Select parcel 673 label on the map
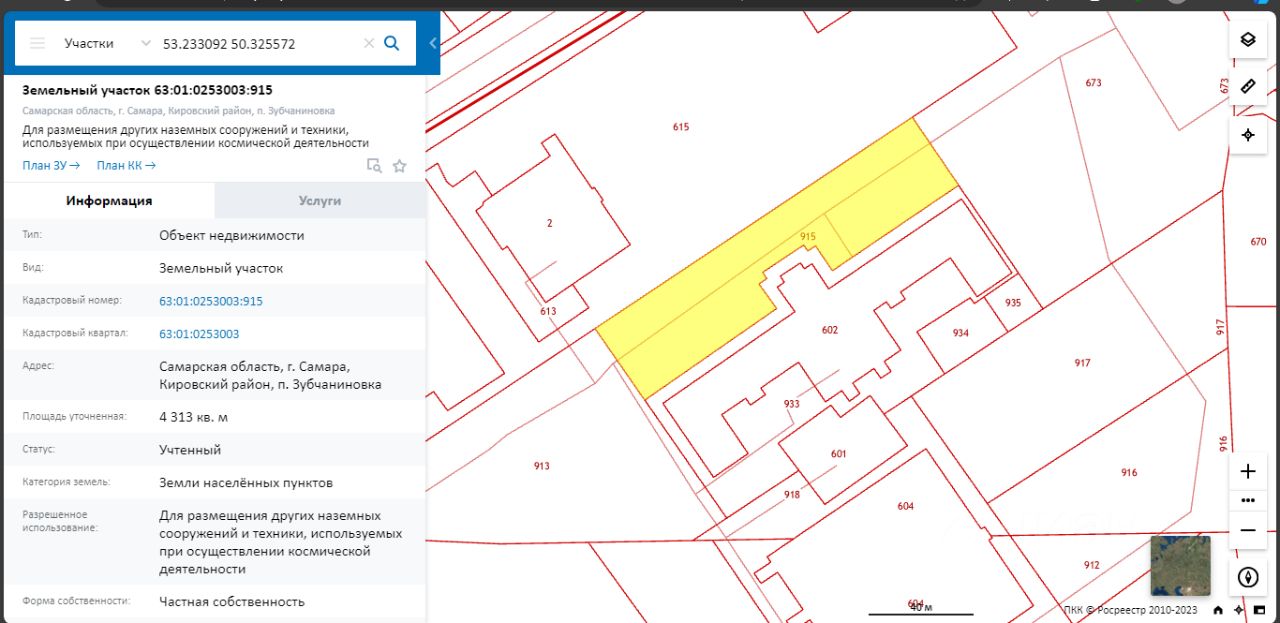This screenshot has width=1280, height=623. pyautogui.click(x=1093, y=83)
